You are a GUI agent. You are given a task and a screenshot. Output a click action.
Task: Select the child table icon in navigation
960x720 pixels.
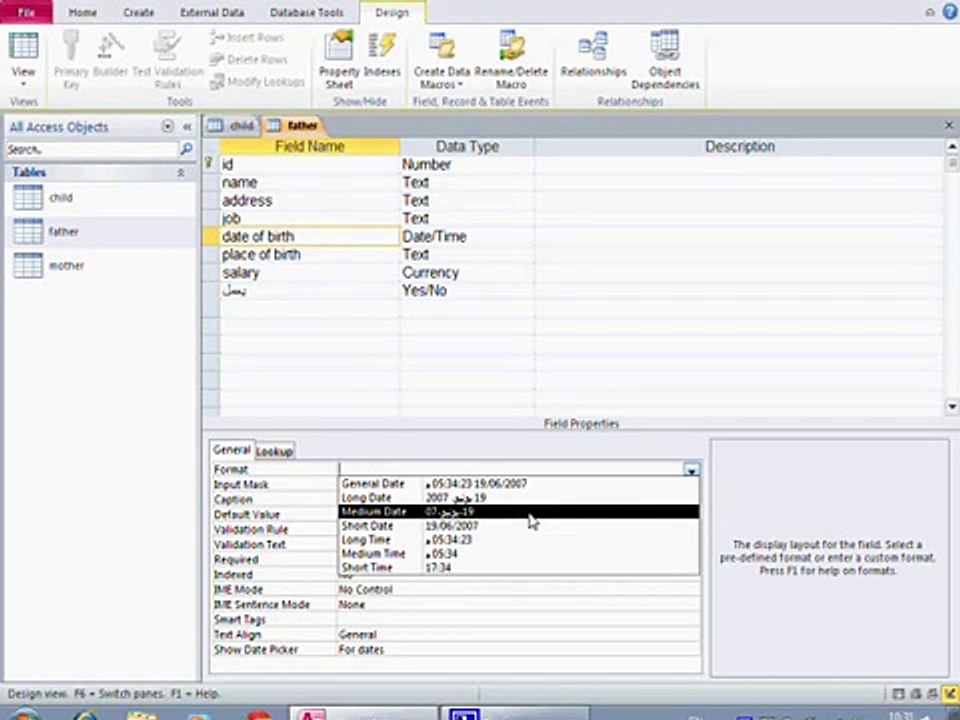(x=28, y=198)
